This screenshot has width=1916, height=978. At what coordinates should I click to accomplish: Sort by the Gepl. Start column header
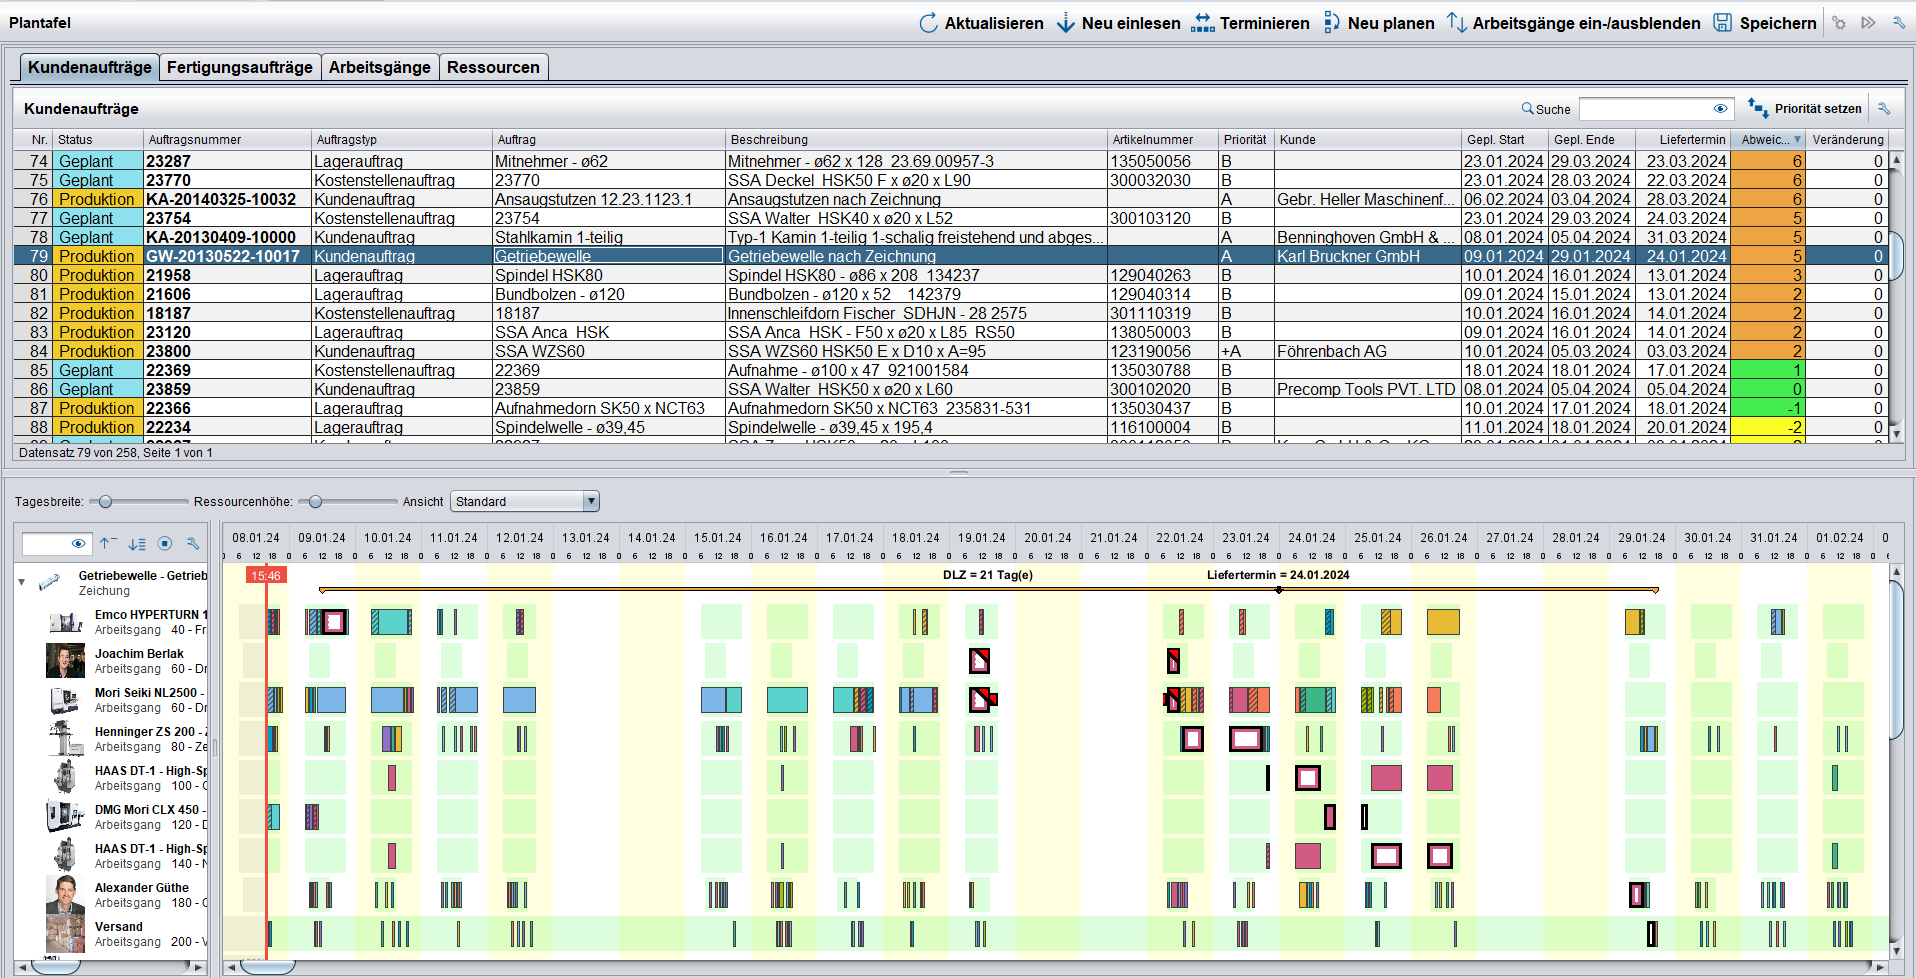pyautogui.click(x=1504, y=139)
